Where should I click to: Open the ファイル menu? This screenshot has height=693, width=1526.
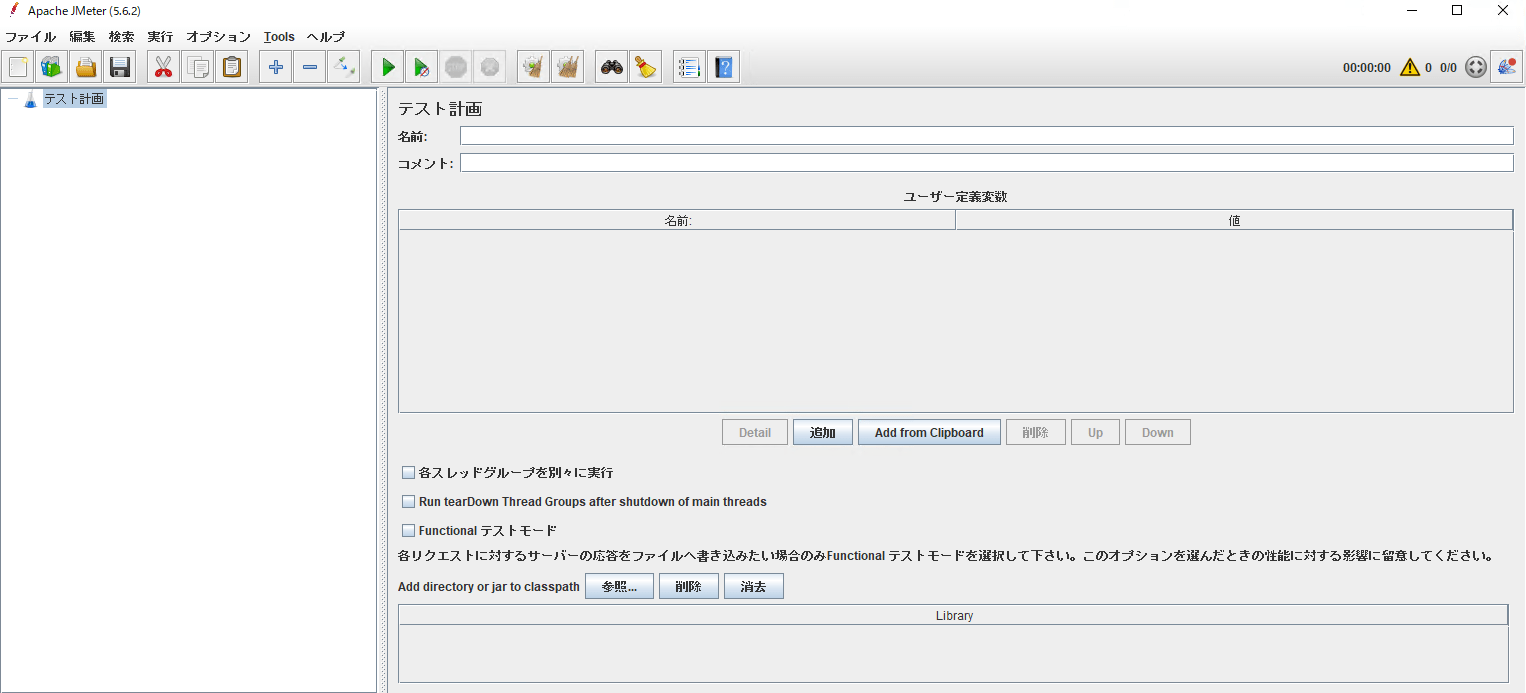30,37
